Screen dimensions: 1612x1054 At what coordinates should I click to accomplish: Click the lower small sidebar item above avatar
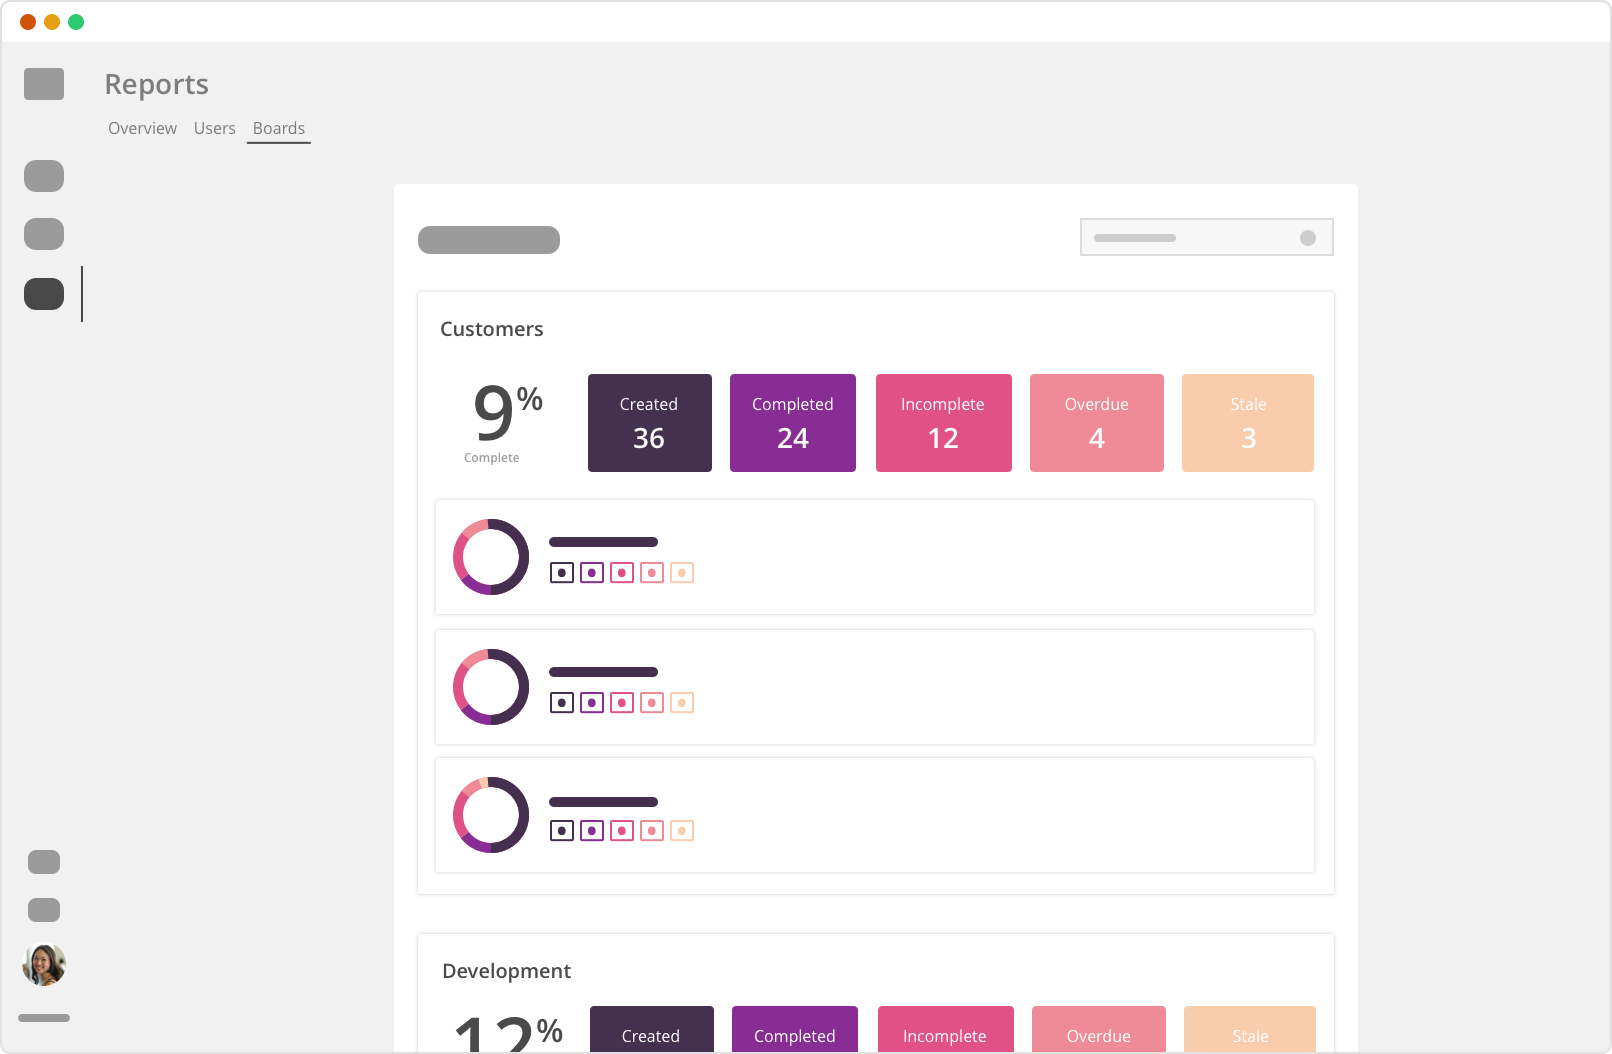tap(44, 910)
